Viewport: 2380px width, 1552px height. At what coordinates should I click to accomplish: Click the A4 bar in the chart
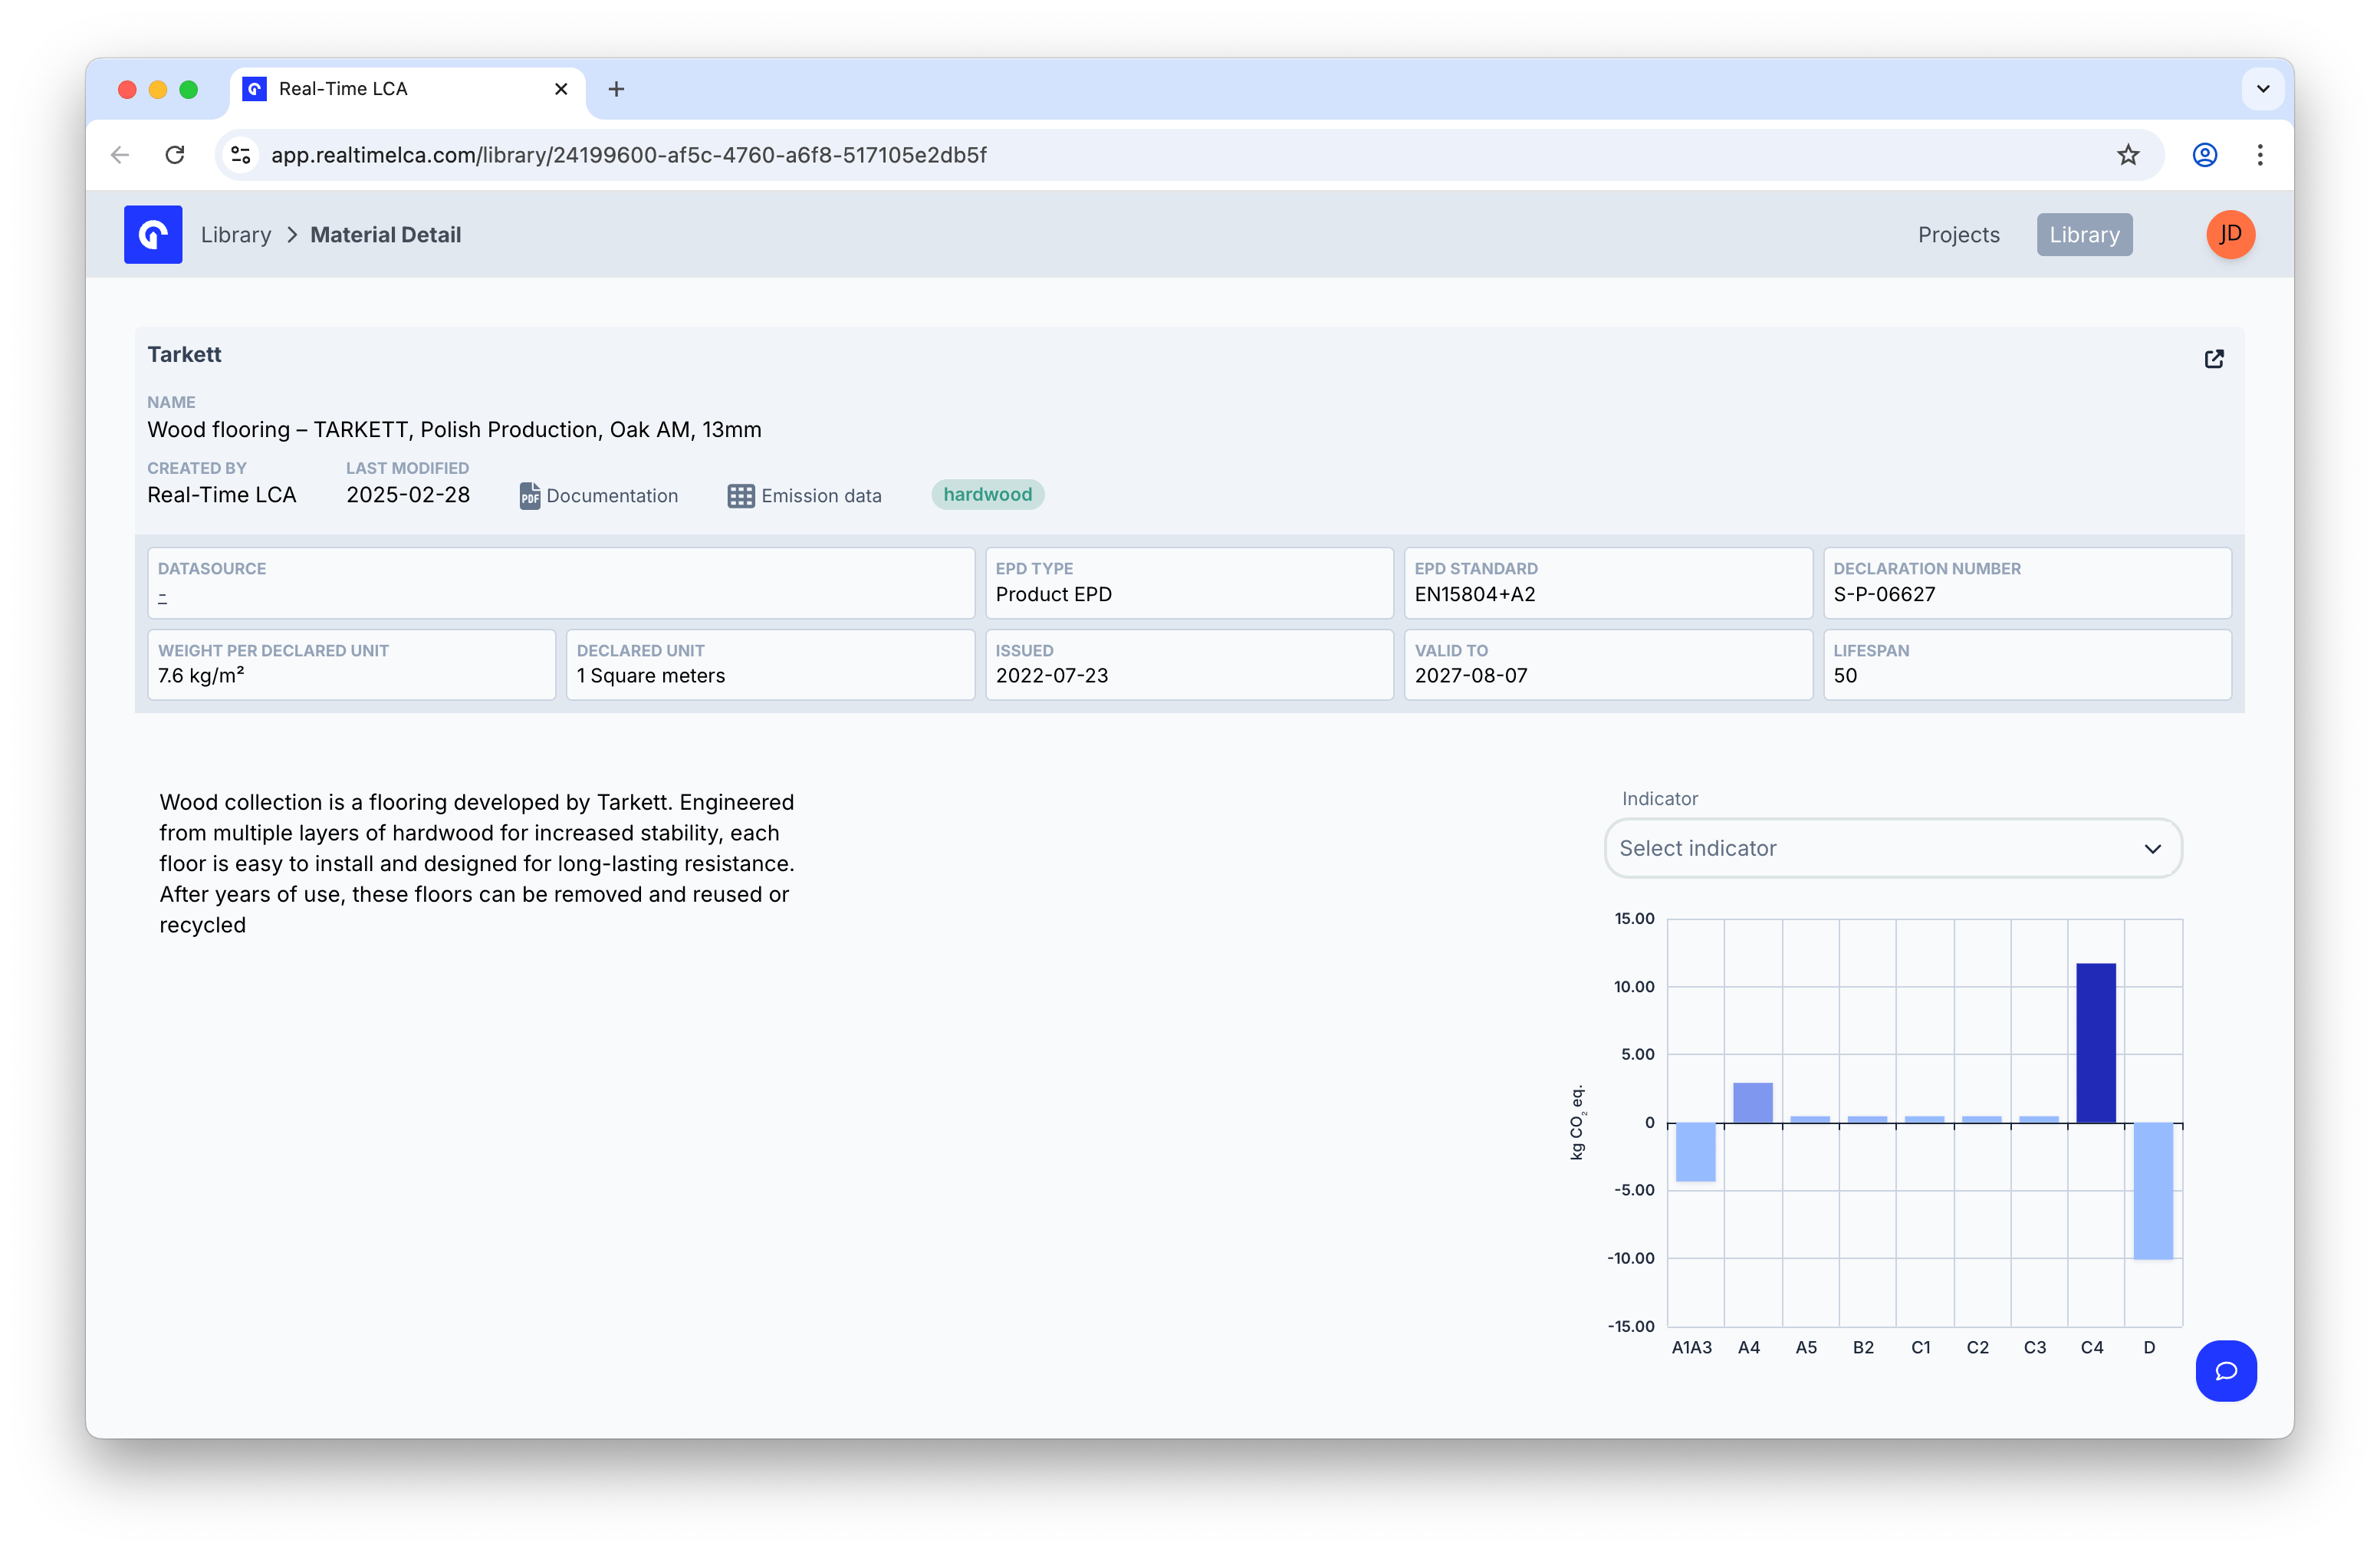[1753, 1103]
